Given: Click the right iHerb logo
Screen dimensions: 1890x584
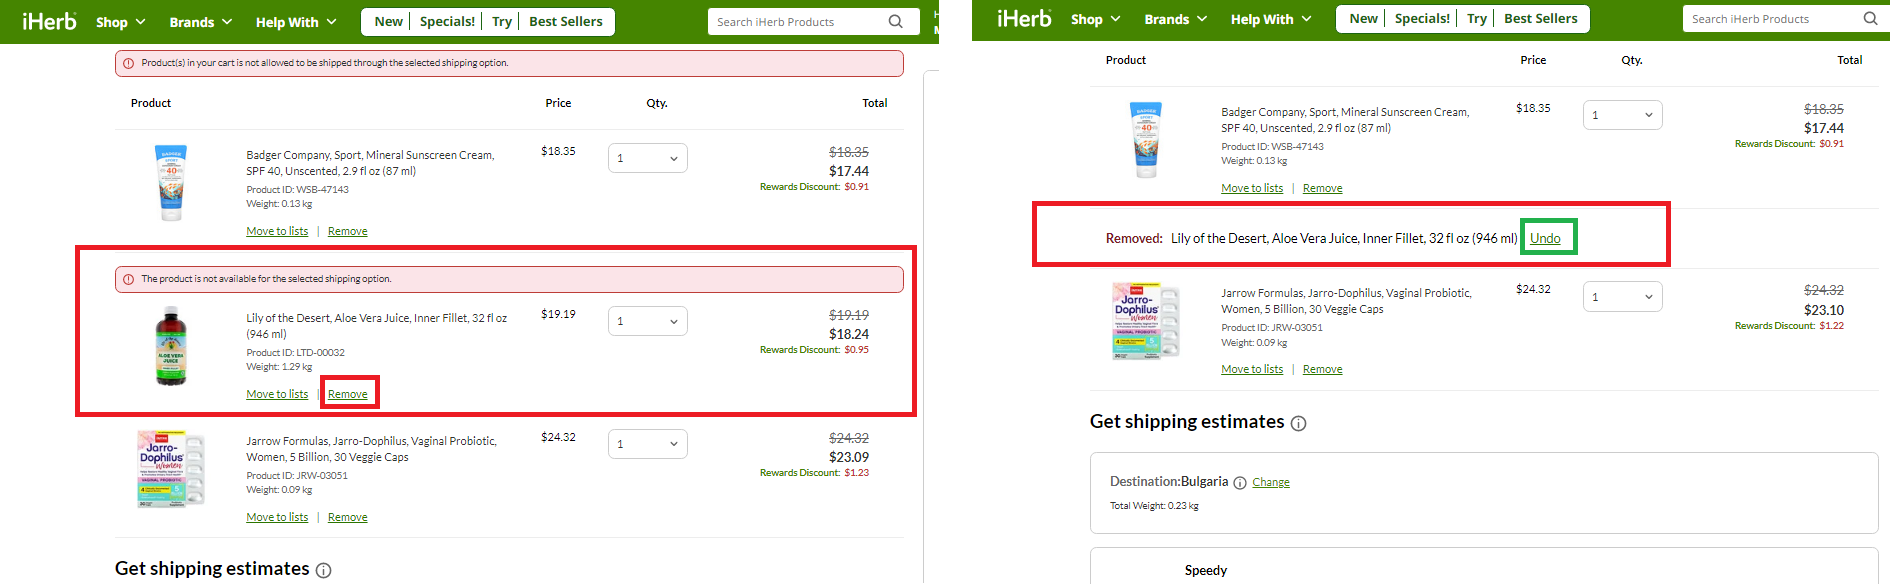Looking at the screenshot, I should tap(1024, 18).
